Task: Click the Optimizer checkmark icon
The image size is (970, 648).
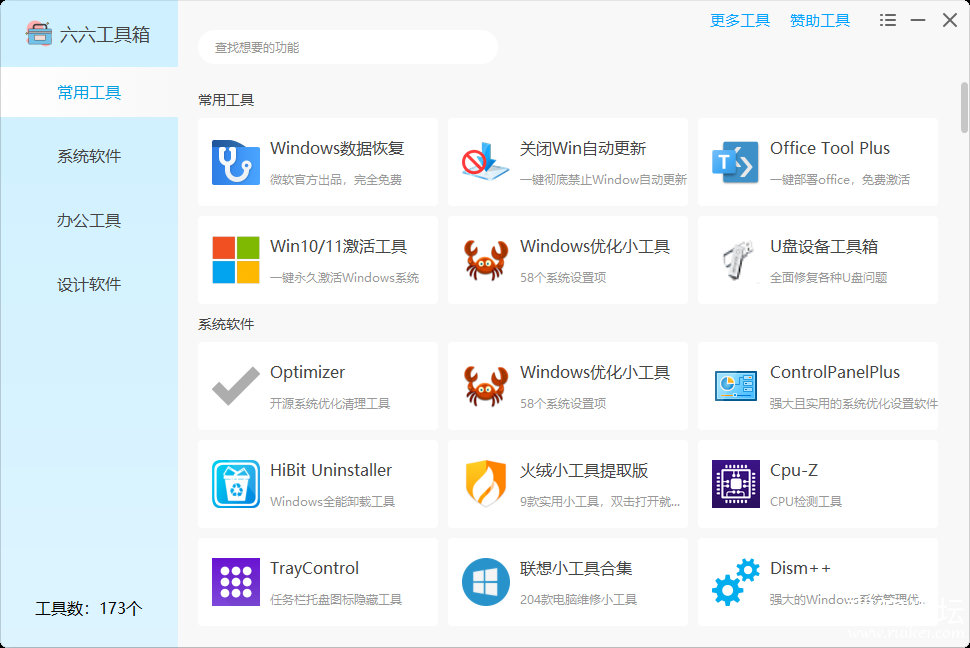Action: click(x=236, y=386)
